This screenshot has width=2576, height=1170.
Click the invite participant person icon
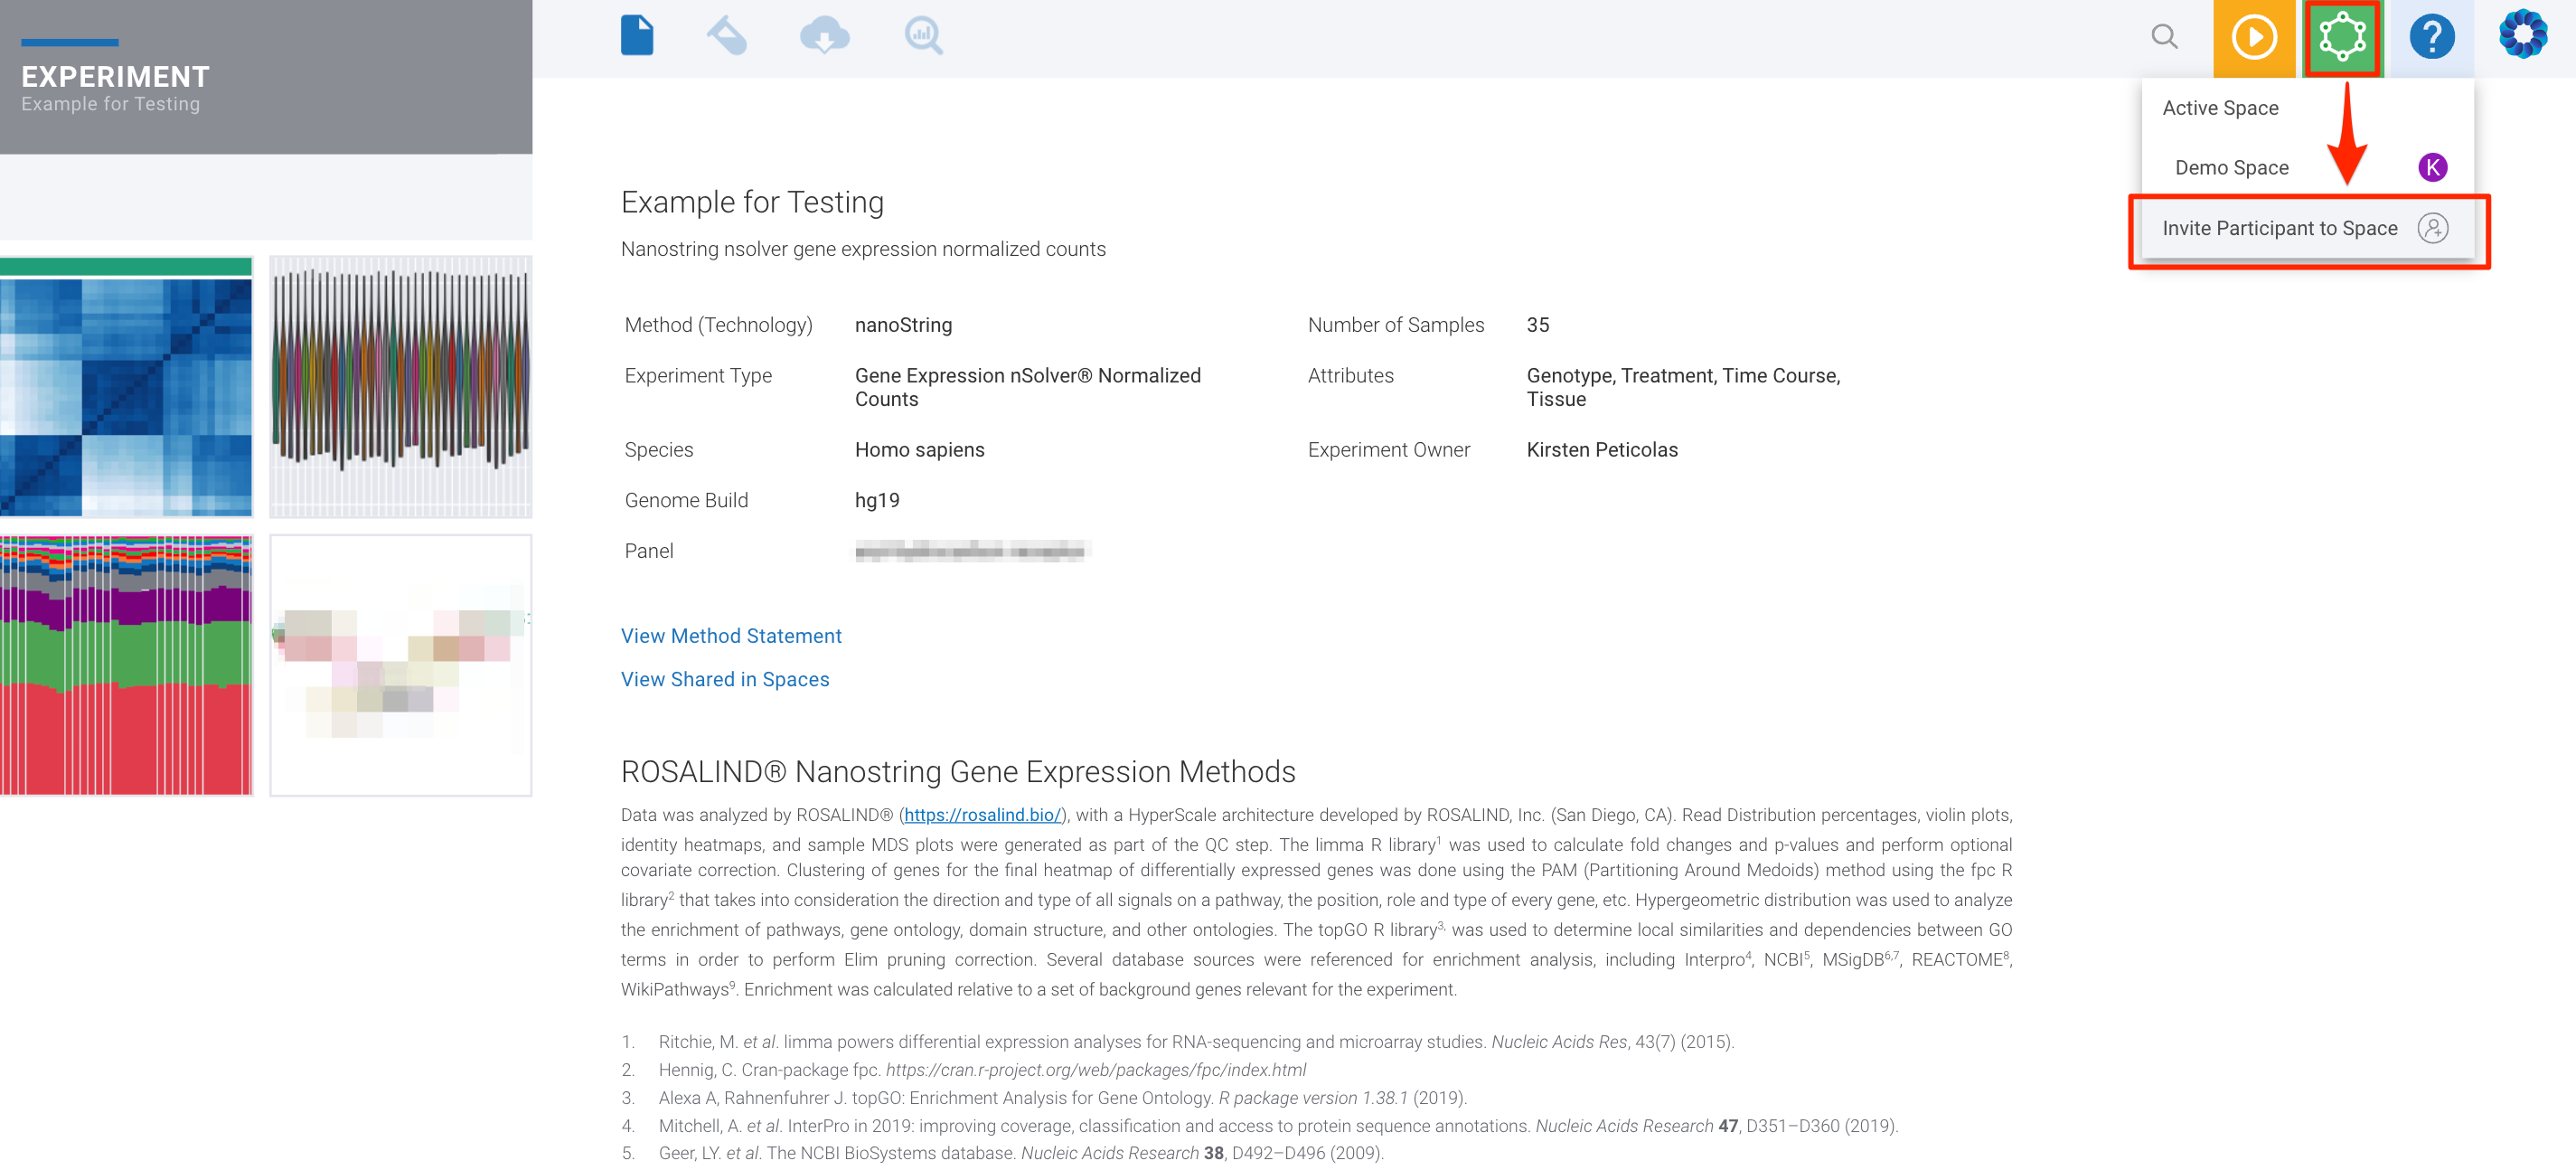pyautogui.click(x=2432, y=228)
